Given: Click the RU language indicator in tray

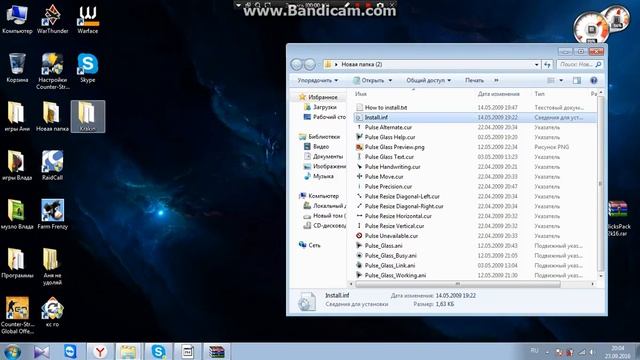Looking at the screenshot, I should [534, 351].
